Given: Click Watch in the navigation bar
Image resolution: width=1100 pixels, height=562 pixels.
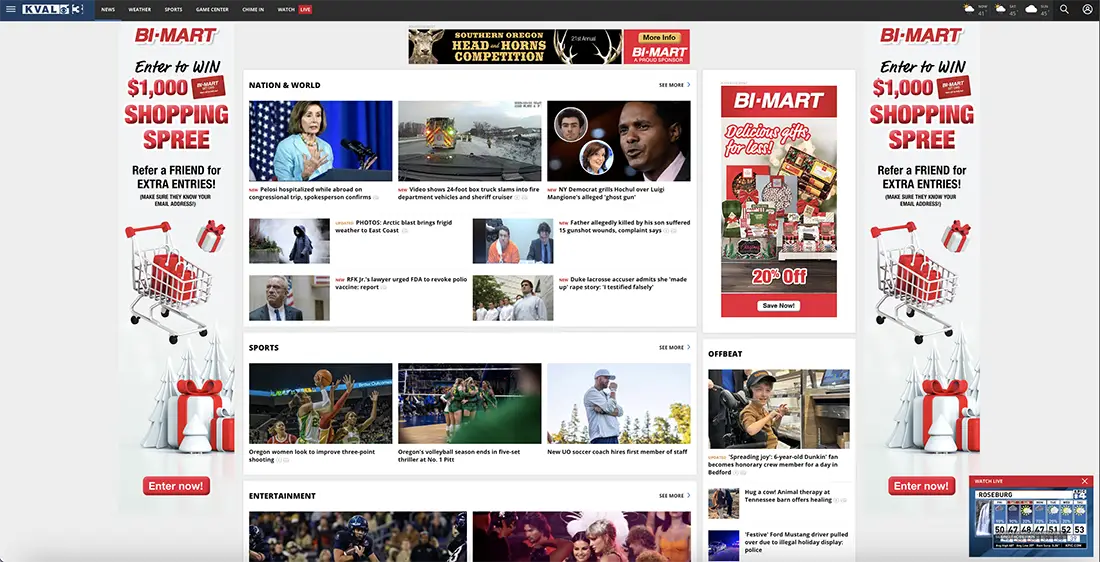Looking at the screenshot, I should tap(286, 9).
